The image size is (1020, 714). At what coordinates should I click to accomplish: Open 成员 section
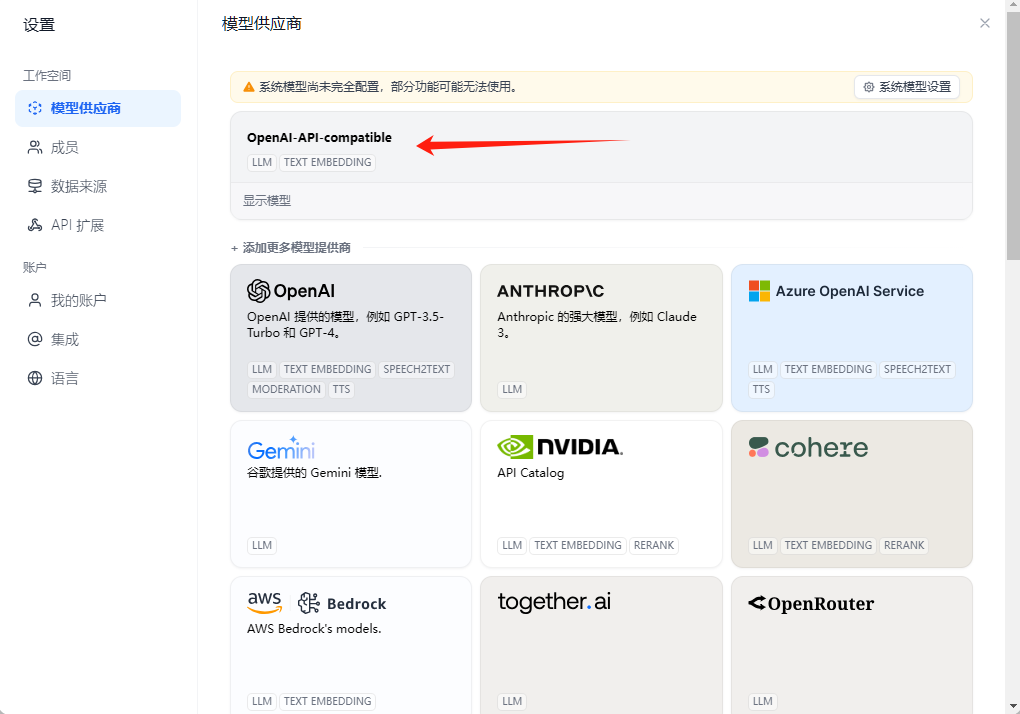coord(98,148)
